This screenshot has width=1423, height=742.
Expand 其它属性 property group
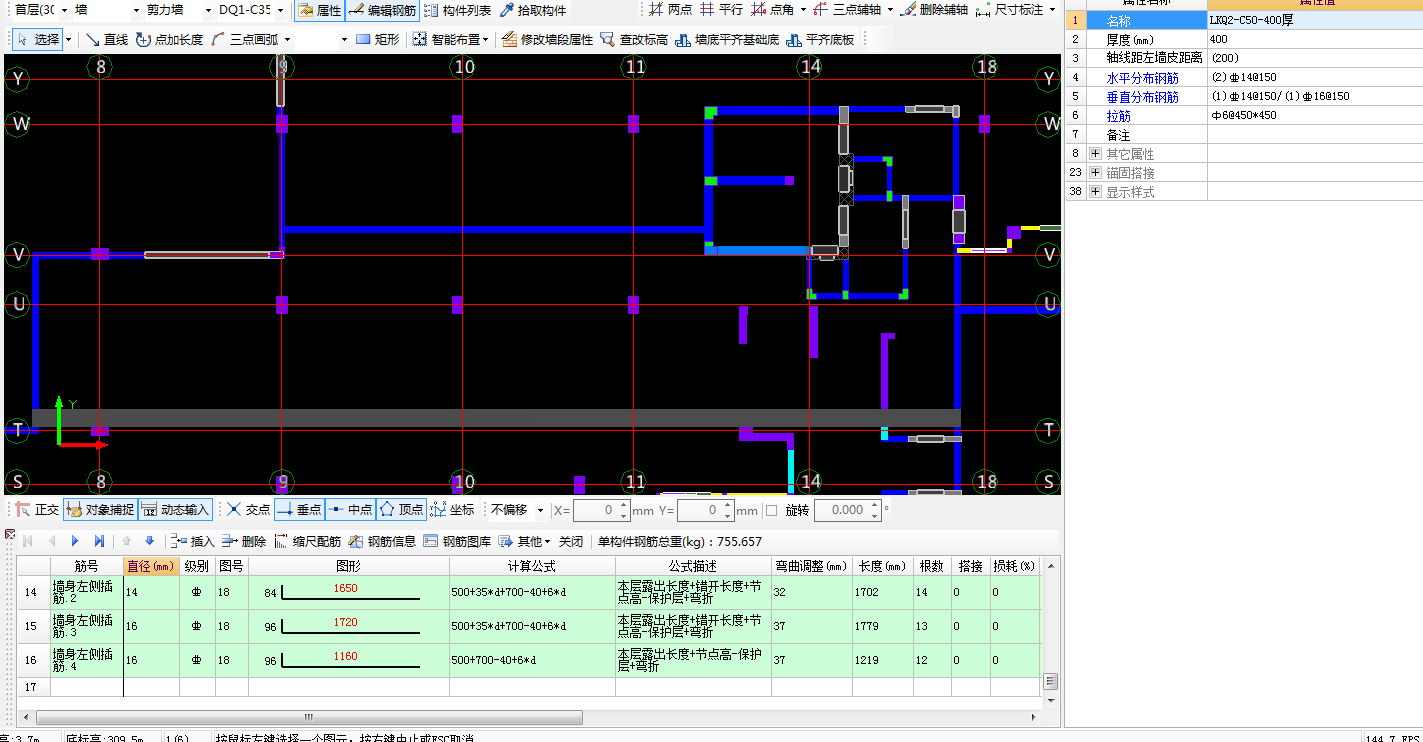(x=1095, y=154)
